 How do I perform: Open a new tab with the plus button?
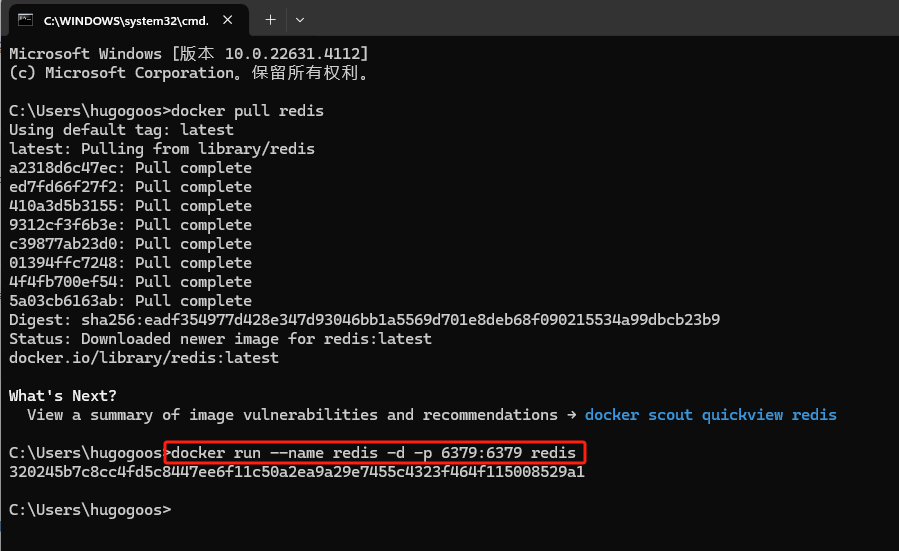click(270, 20)
